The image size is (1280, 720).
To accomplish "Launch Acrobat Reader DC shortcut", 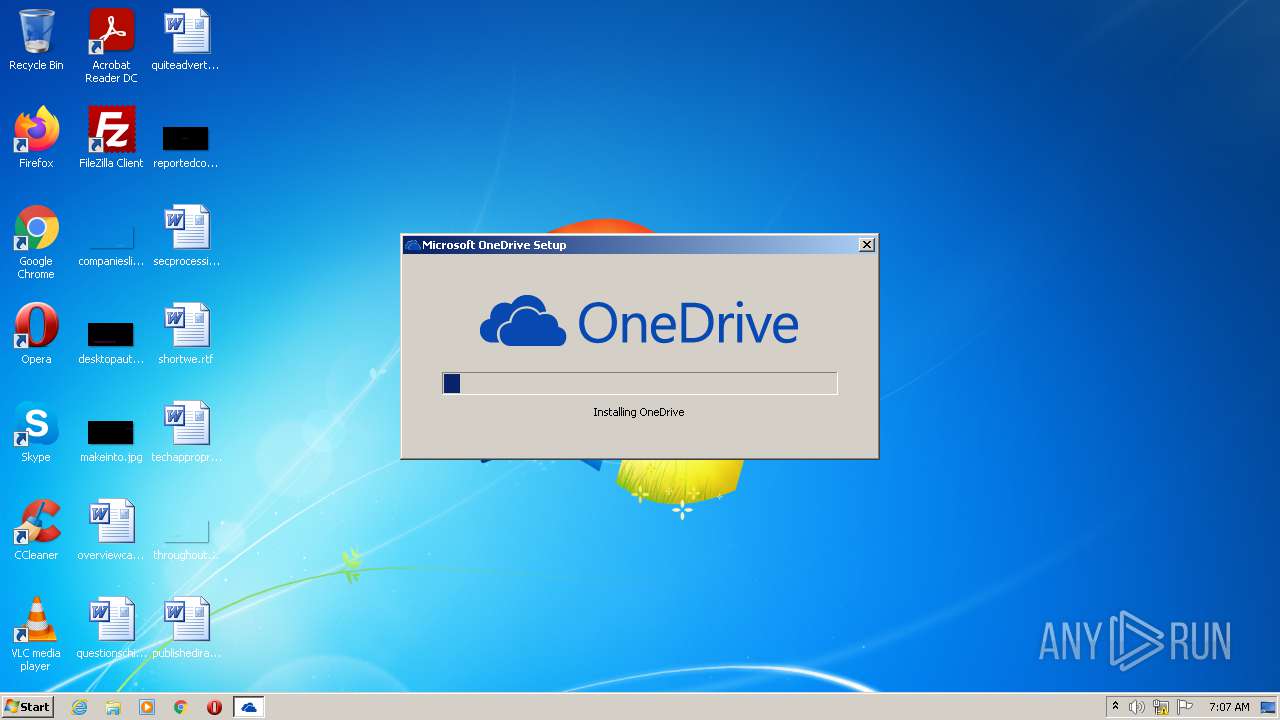I will [x=111, y=46].
